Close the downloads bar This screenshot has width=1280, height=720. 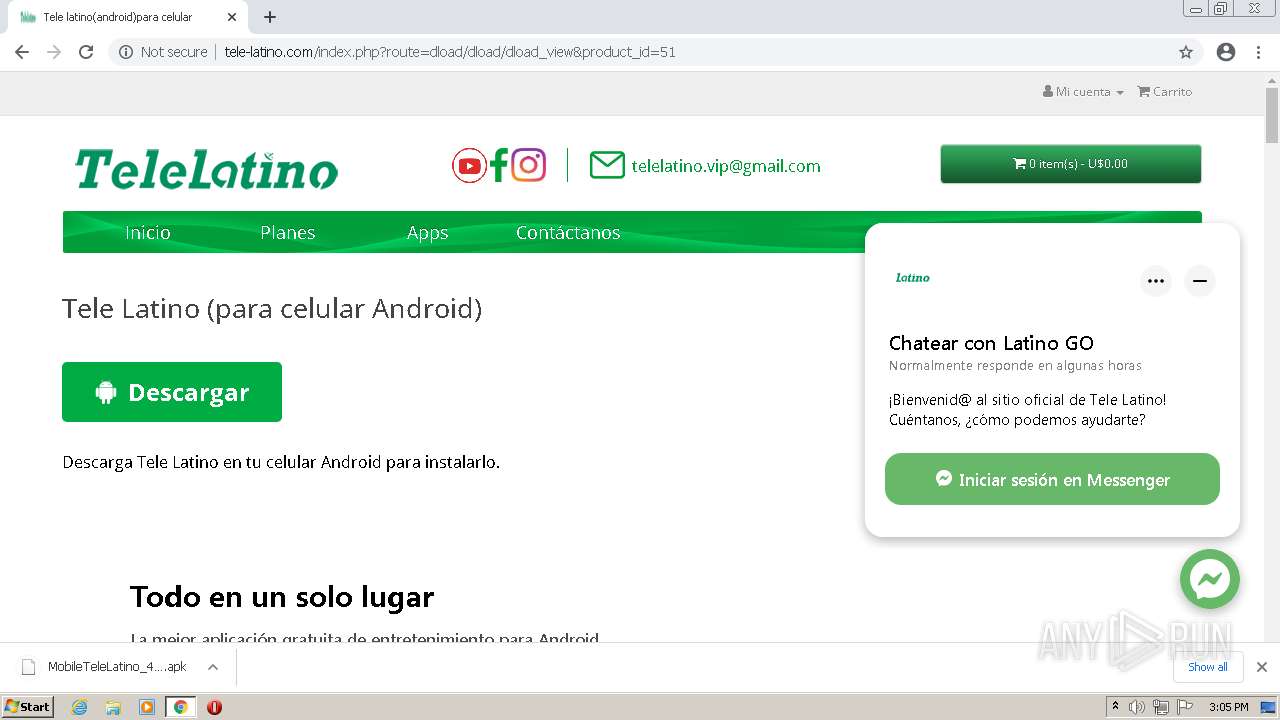(x=1262, y=667)
